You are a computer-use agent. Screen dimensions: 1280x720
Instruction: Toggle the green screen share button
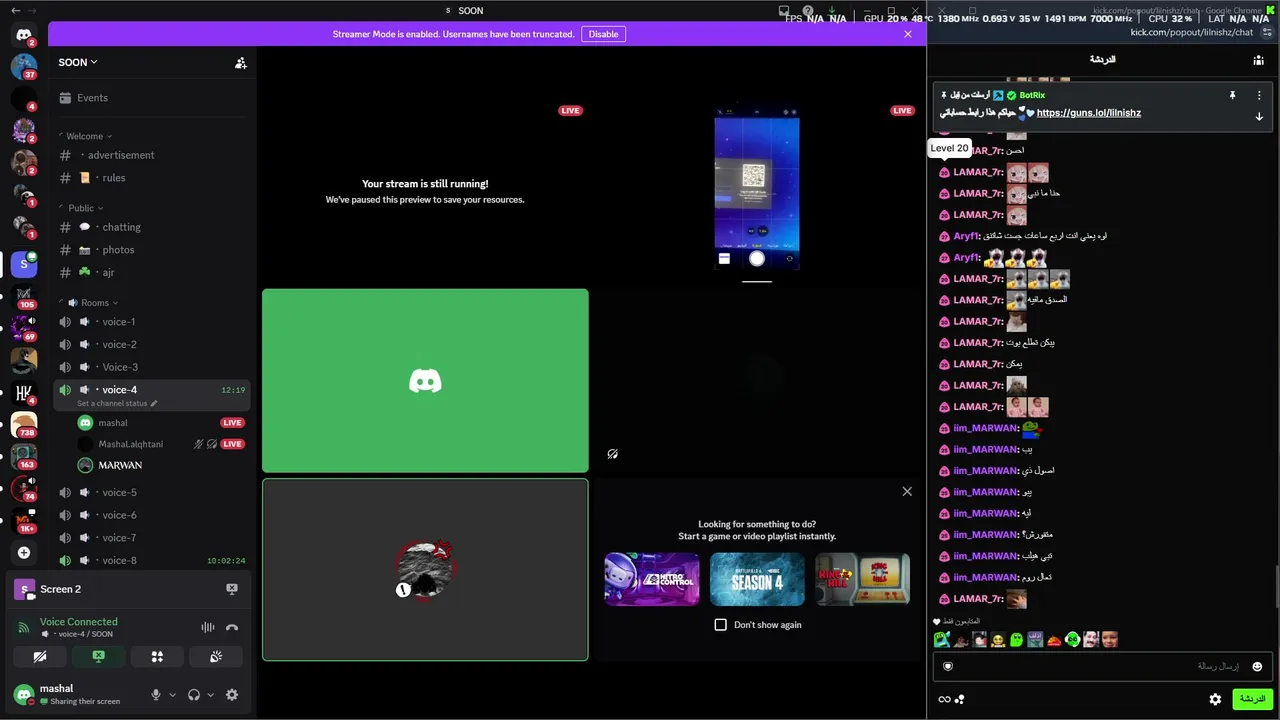pyautogui.click(x=98, y=657)
